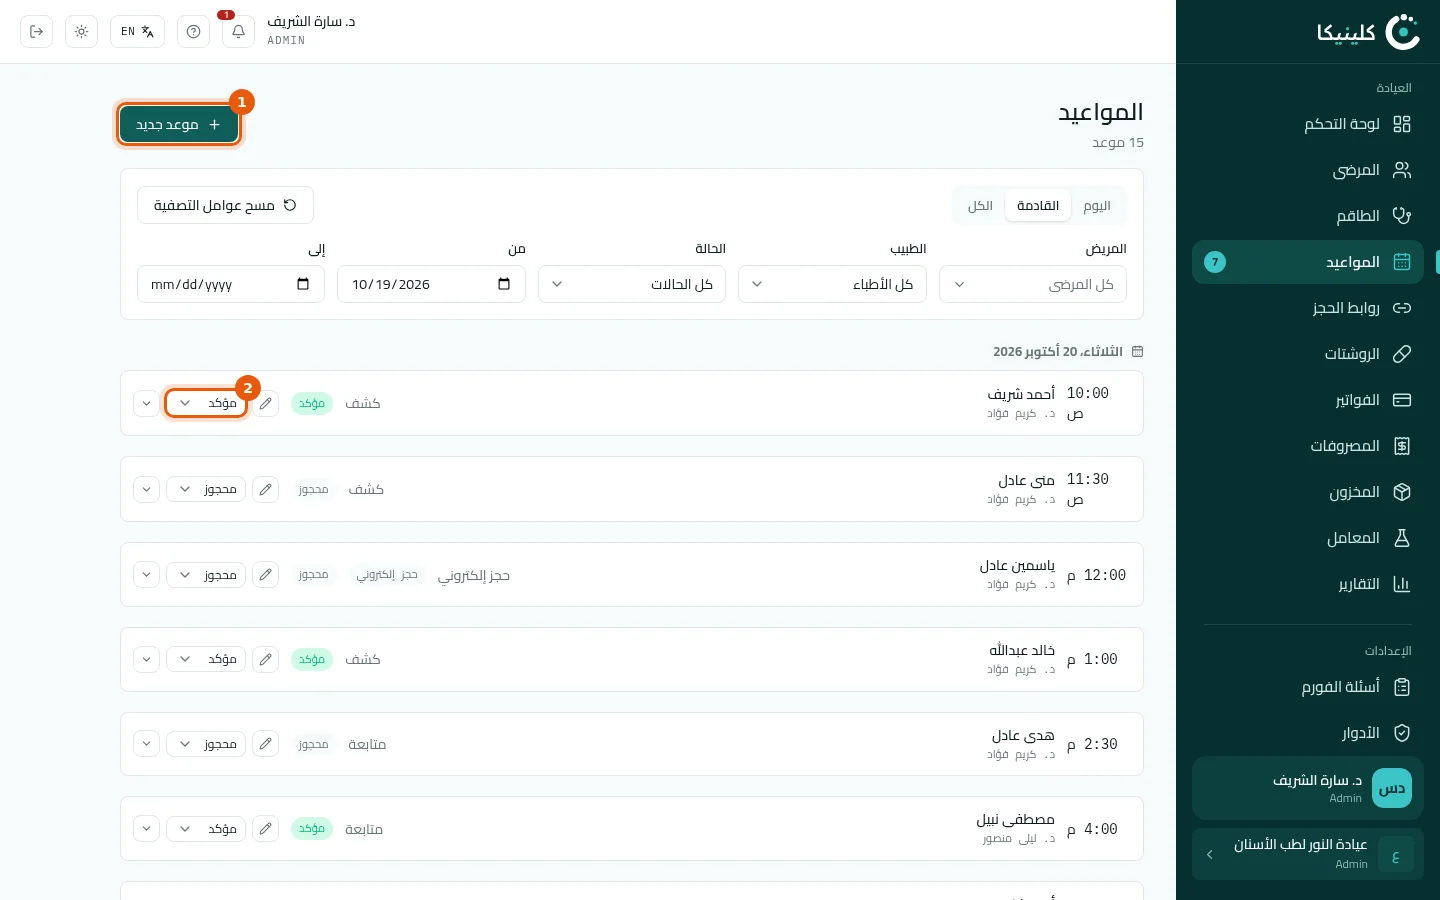Open المرضى patients in sidebar
Image resolution: width=1440 pixels, height=900 pixels.
tap(1308, 170)
